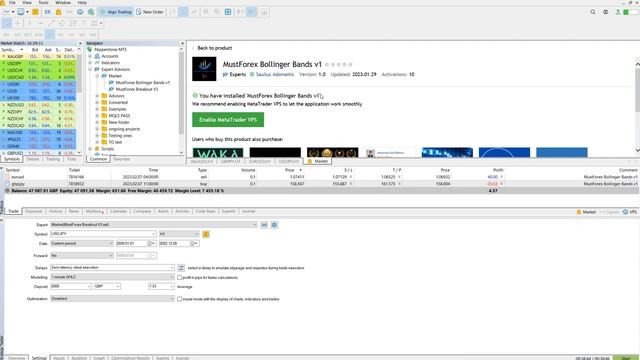Click the blue cloud toolbar icon
Viewport: 640px width, 360px height.
(80, 12)
